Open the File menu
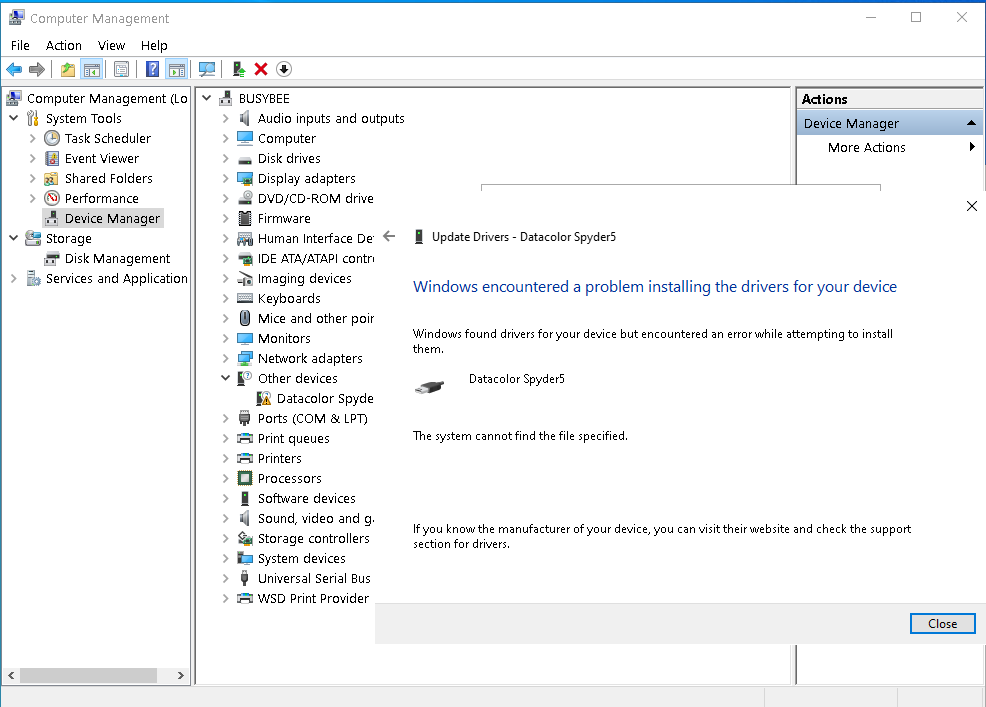The width and height of the screenshot is (986, 707). coord(20,45)
